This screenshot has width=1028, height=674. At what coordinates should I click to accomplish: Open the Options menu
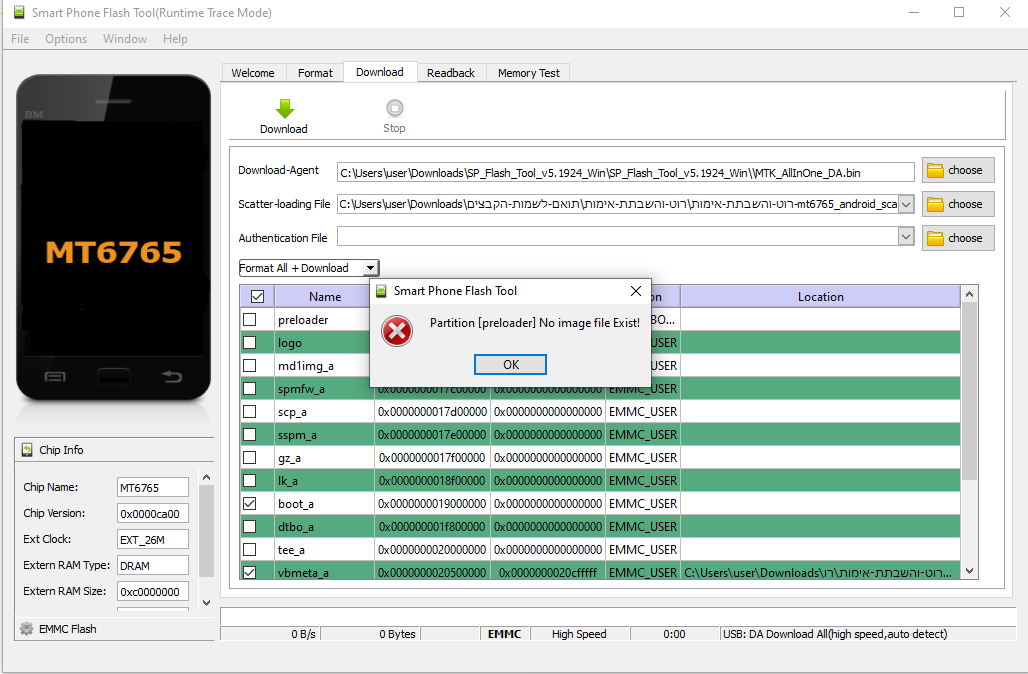click(x=66, y=39)
